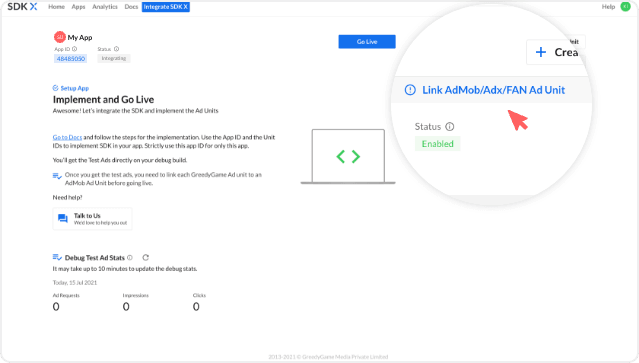This screenshot has width=639, height=363.
Task: Open the green user avatar menu
Action: [x=625, y=7]
